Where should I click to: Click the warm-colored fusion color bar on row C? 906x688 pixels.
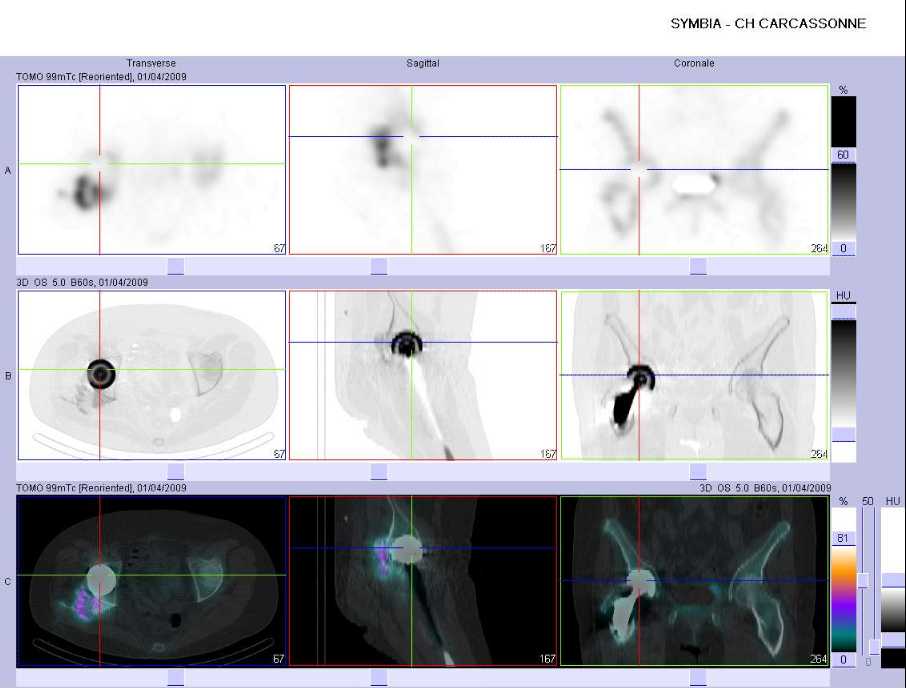(x=843, y=600)
